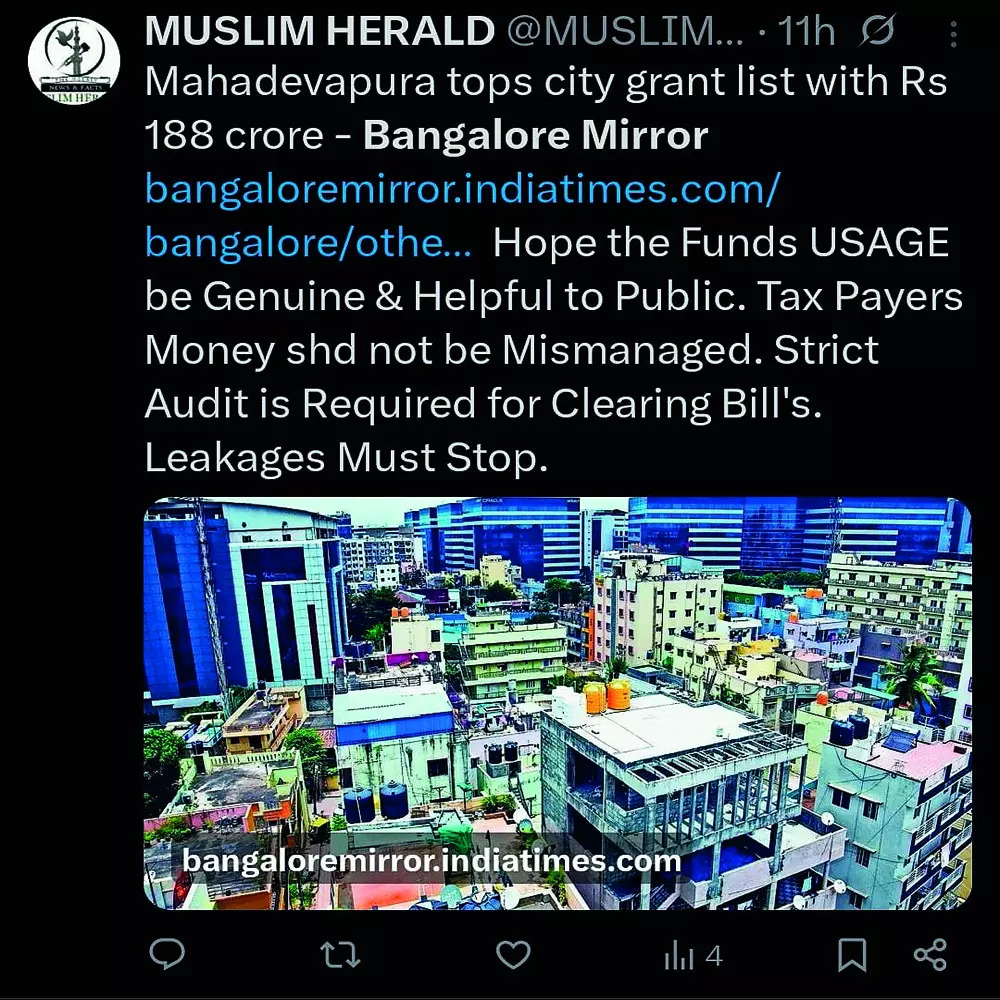Open the three-dot more options menu
The width and height of the screenshot is (1000, 1000).
[x=953, y=34]
